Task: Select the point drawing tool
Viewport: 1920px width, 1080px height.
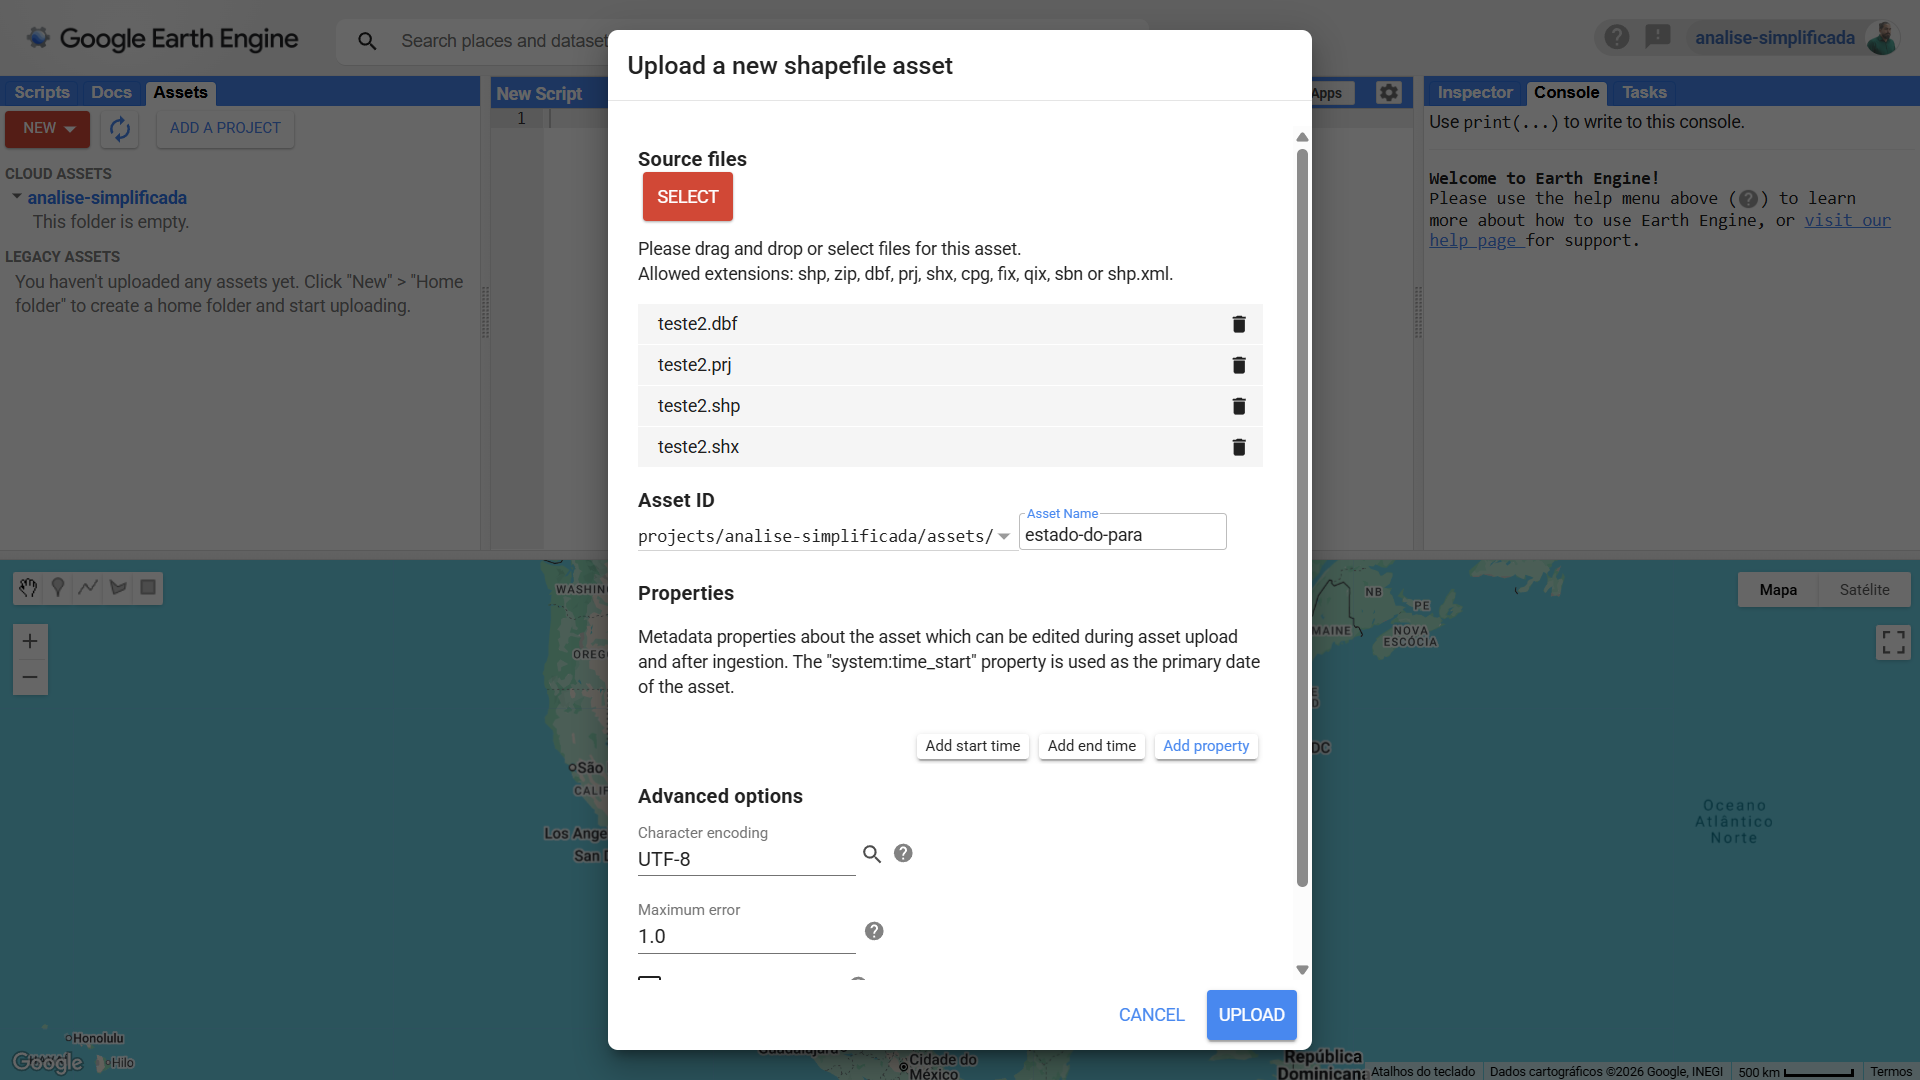Action: (57, 588)
